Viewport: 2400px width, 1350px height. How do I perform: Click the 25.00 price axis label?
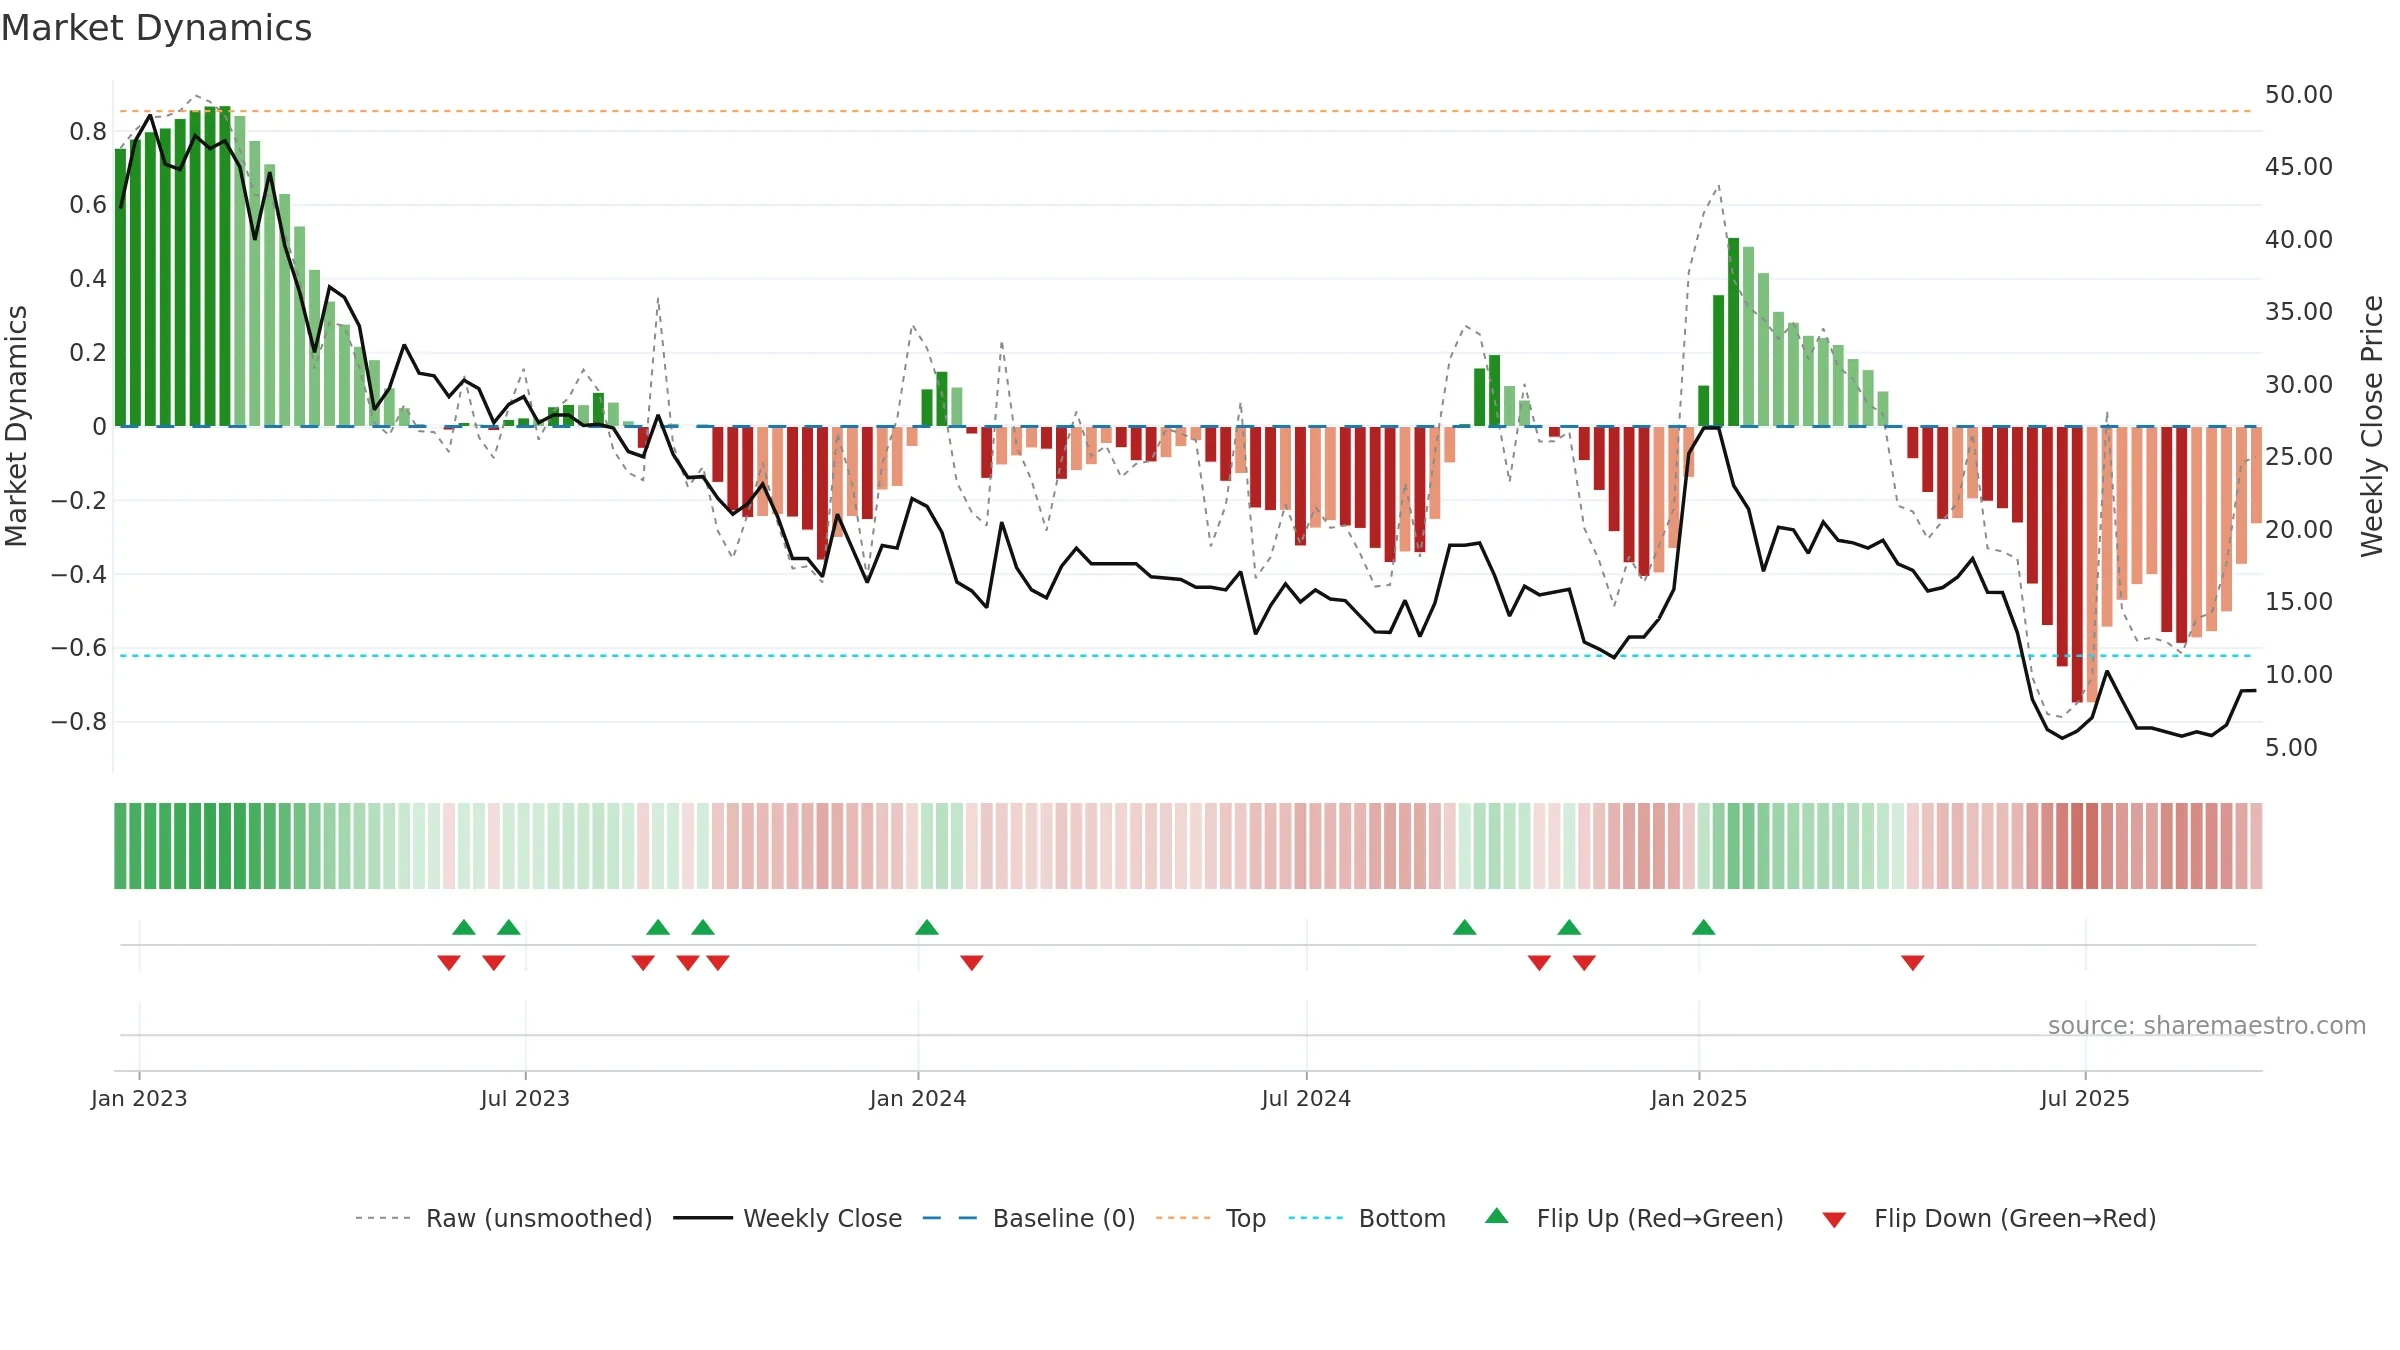[2299, 457]
